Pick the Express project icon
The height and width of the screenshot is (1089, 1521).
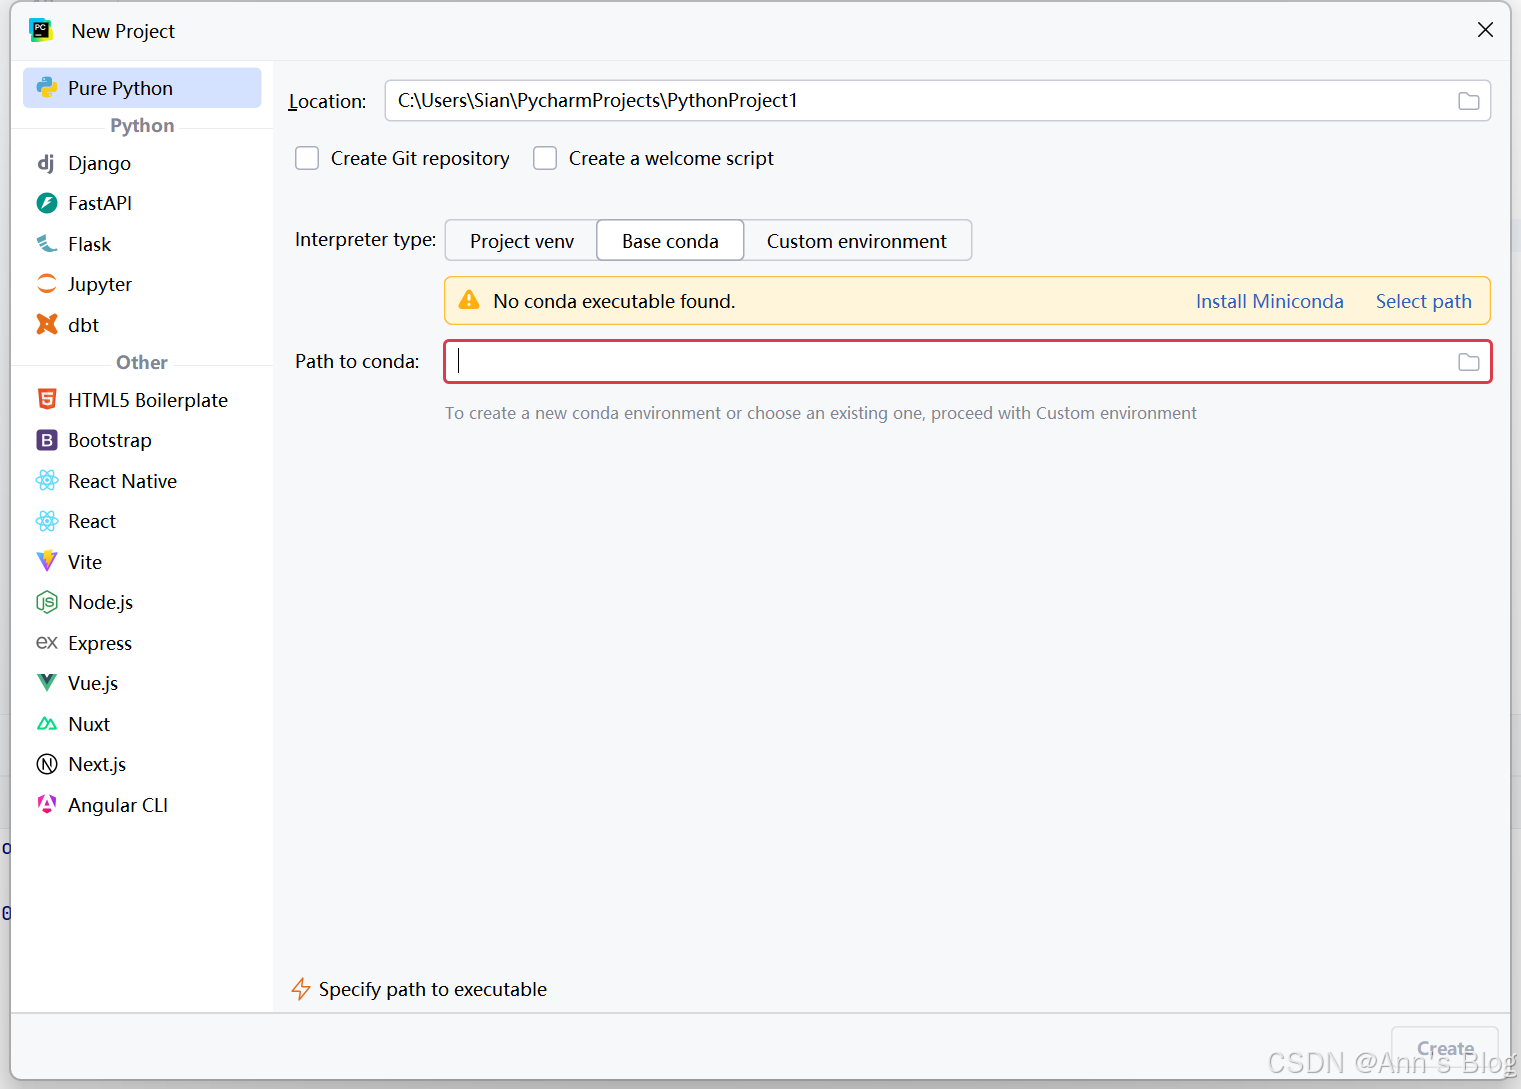coord(47,643)
